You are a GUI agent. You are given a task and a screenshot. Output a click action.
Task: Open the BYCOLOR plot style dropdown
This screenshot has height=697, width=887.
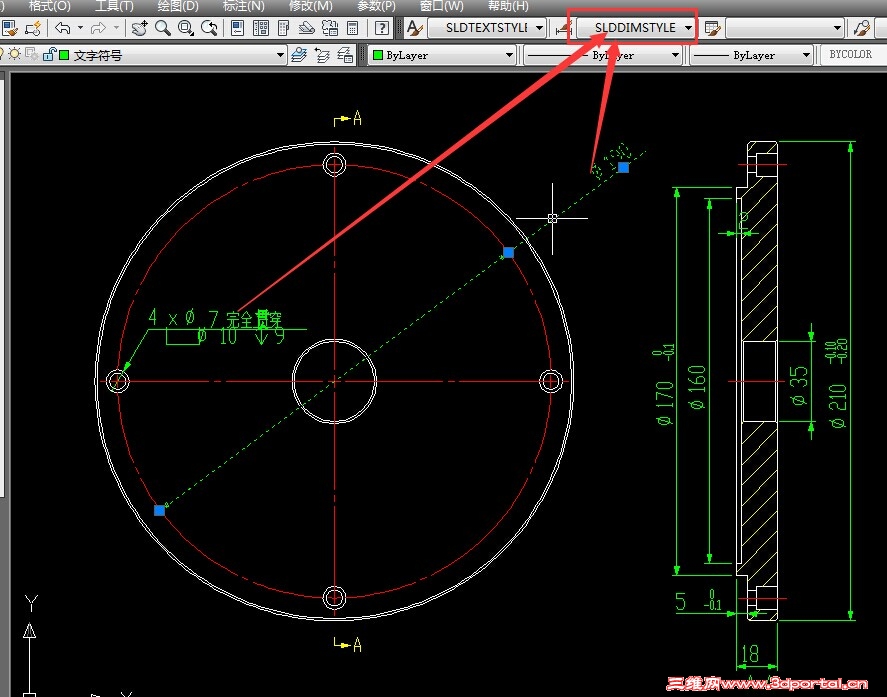853,55
